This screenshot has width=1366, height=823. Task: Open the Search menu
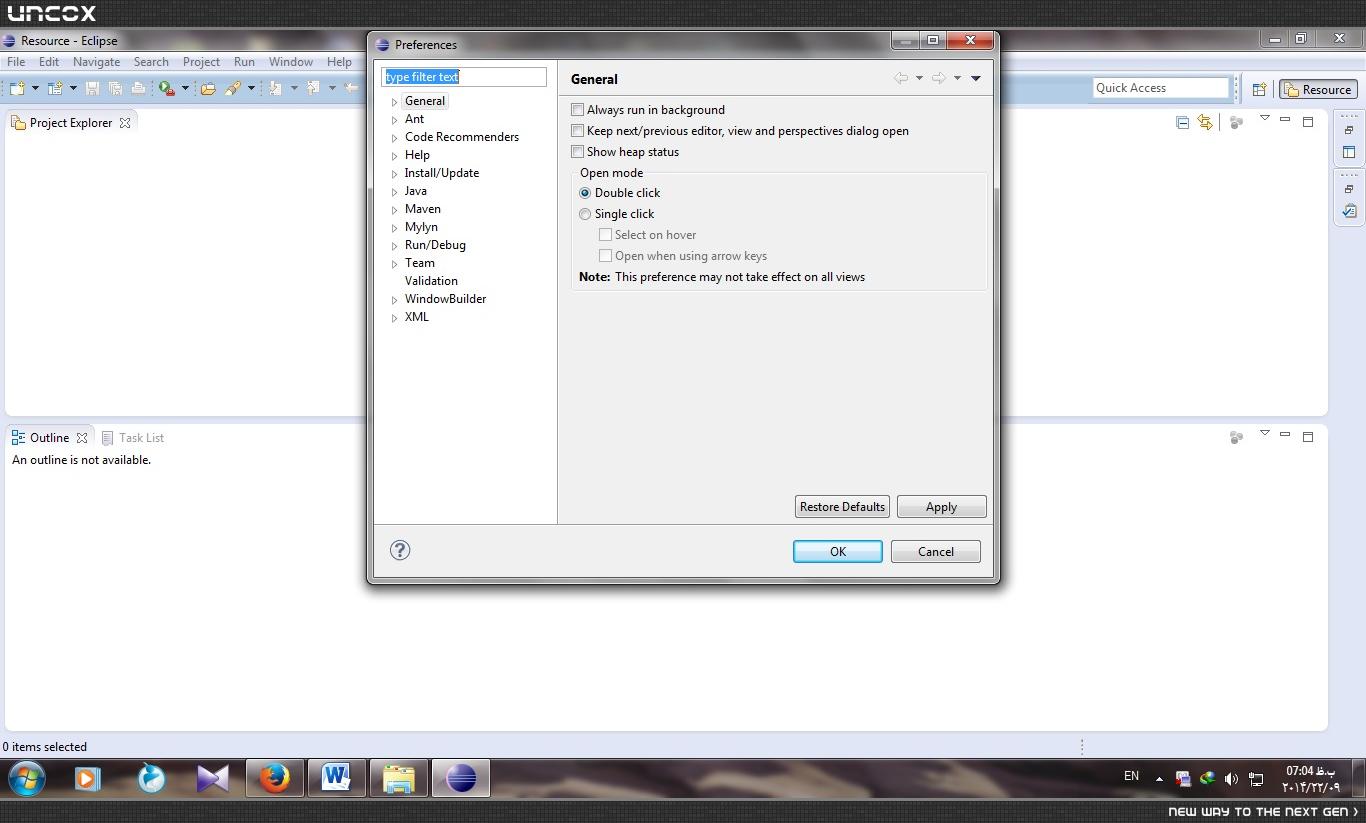coord(151,61)
